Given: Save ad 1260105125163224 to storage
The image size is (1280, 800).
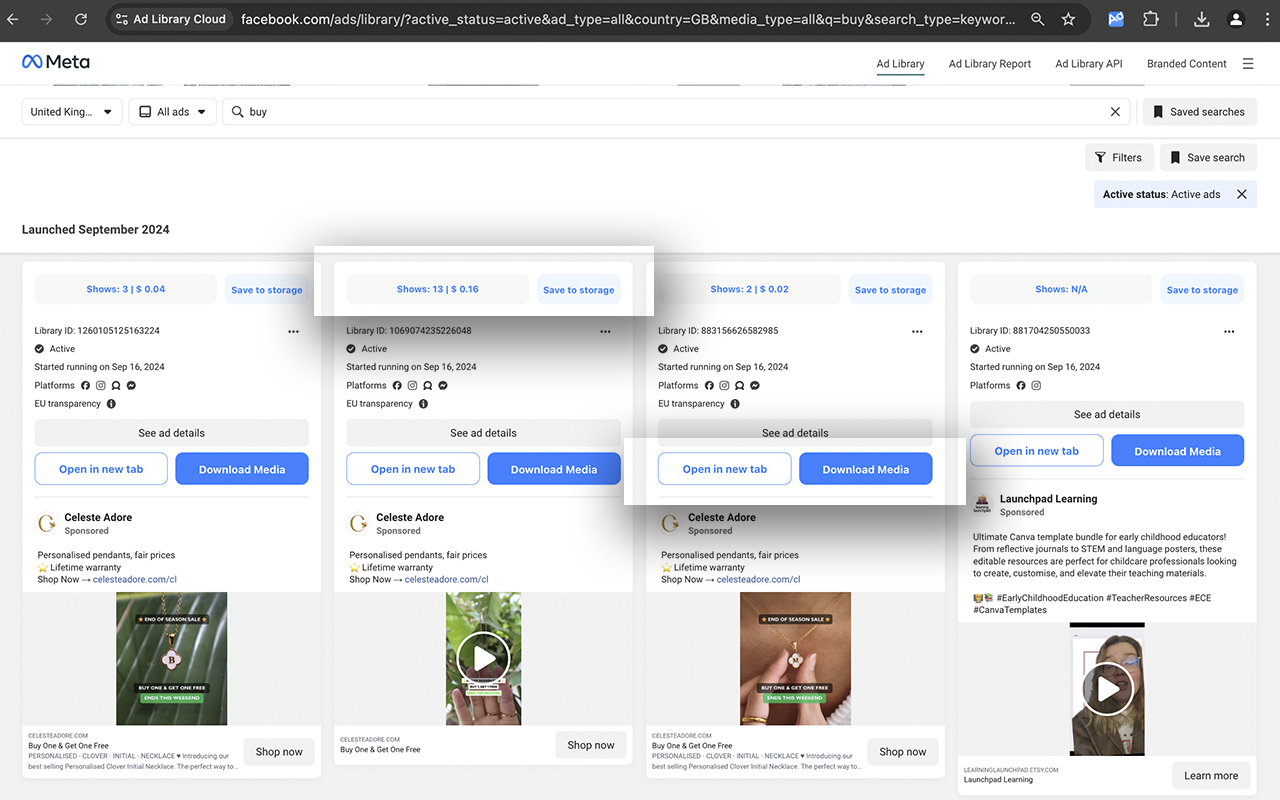Looking at the screenshot, I should pyautogui.click(x=267, y=289).
